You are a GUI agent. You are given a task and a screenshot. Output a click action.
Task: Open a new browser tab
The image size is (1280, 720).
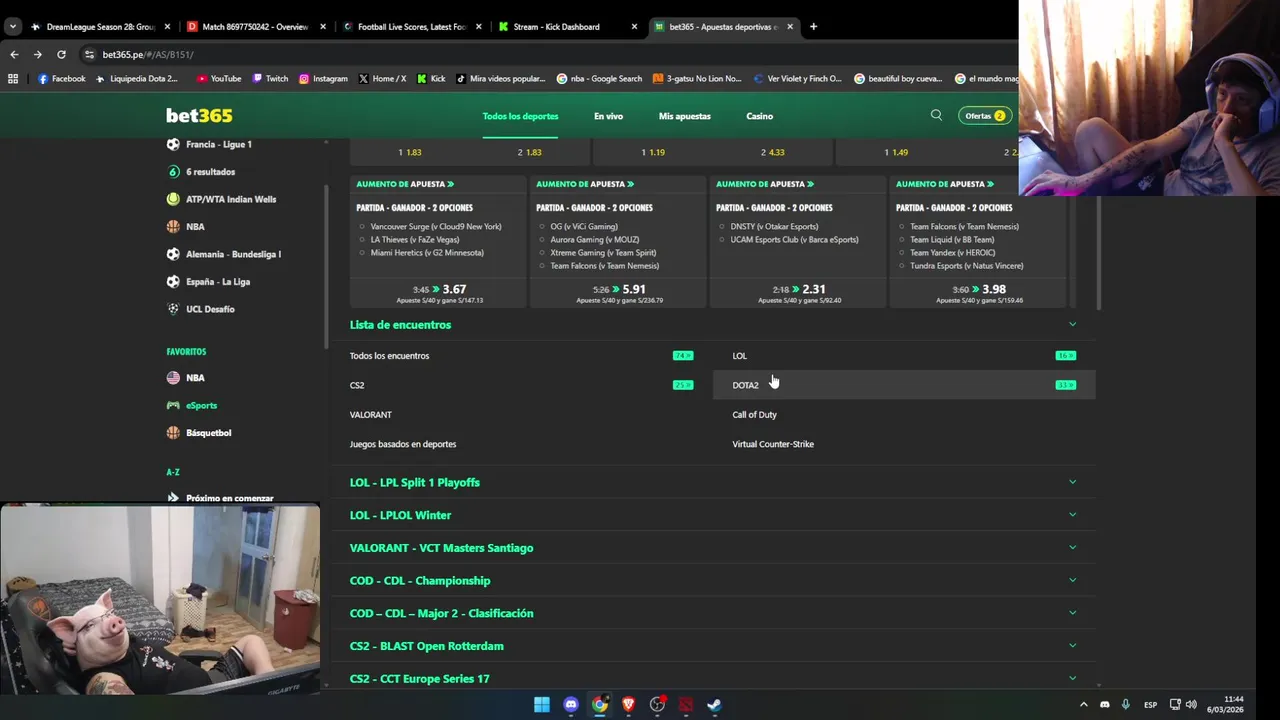(813, 26)
